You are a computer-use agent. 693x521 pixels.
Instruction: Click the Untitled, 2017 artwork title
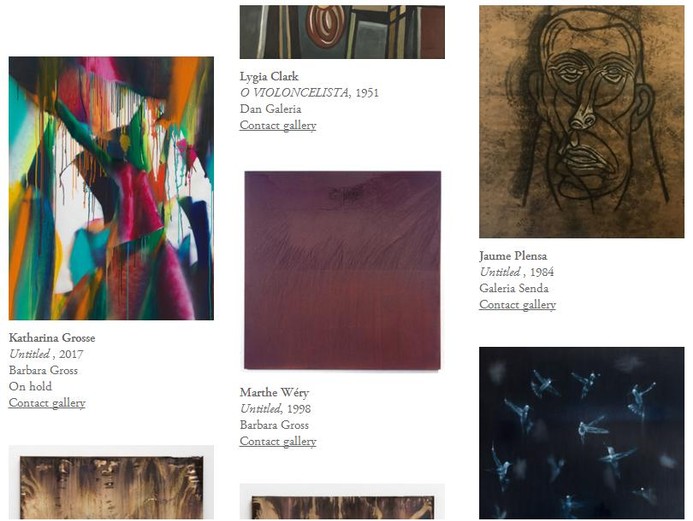tap(46, 354)
